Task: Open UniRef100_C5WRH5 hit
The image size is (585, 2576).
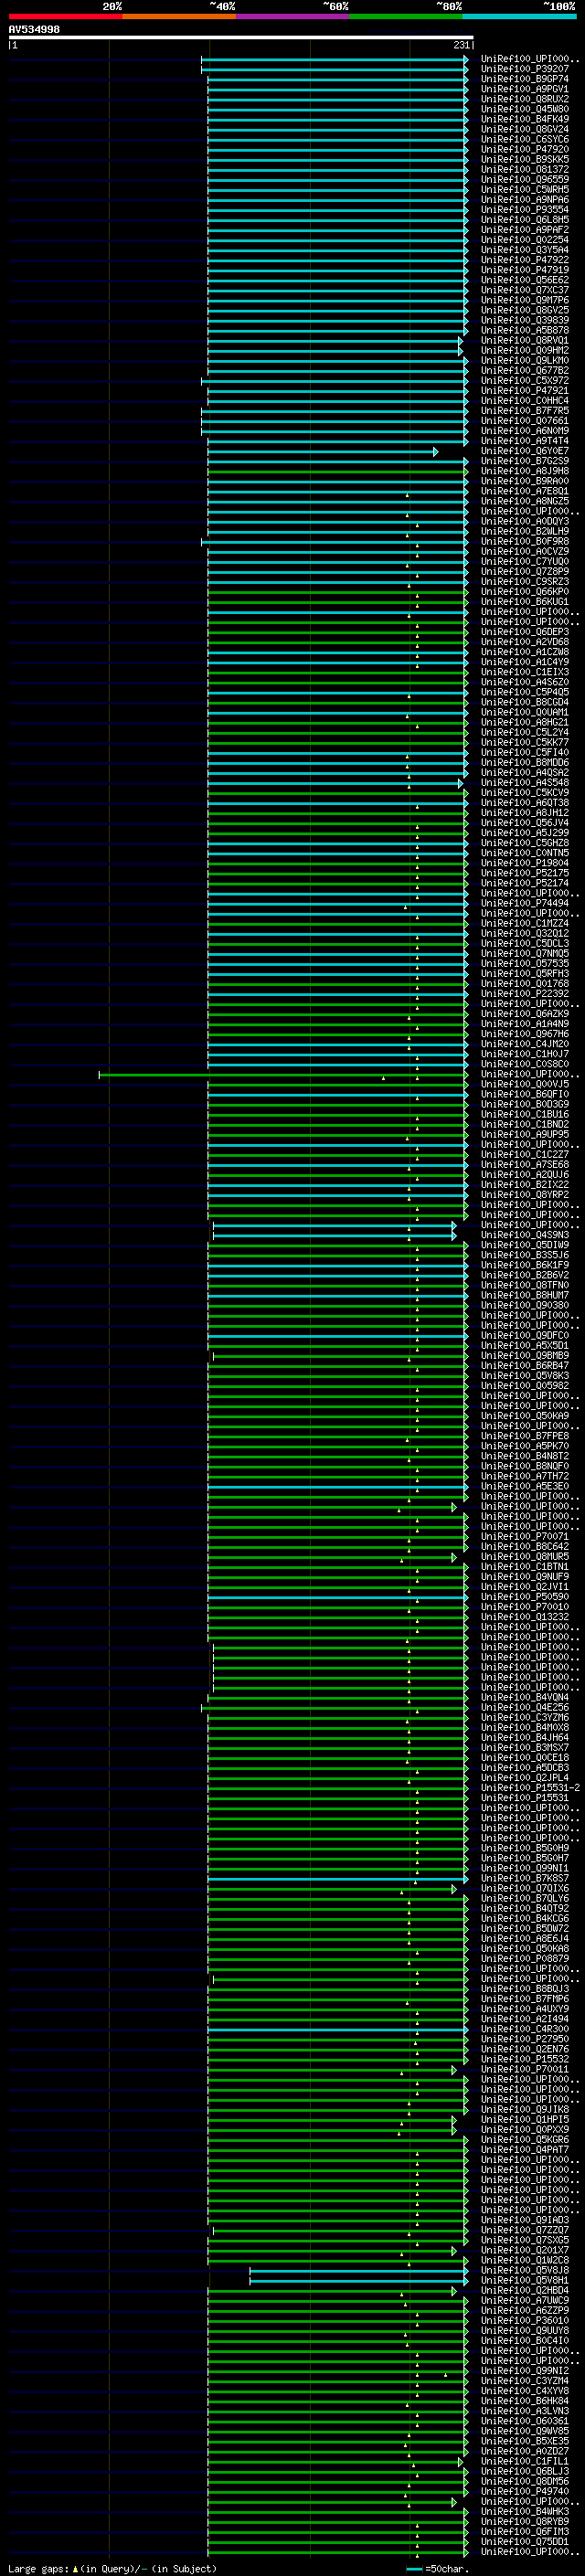Action: (524, 190)
